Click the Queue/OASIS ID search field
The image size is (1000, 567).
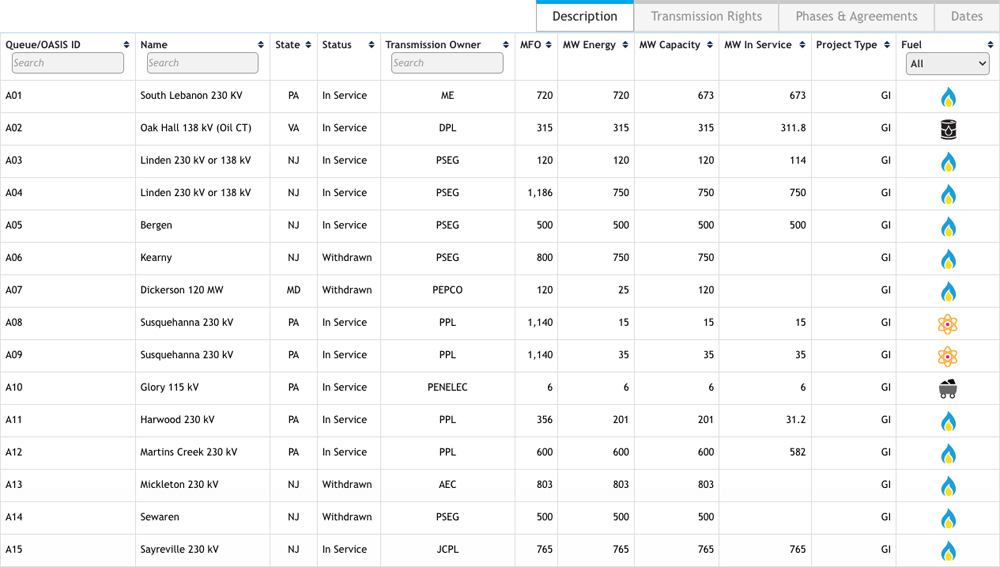(x=67, y=63)
